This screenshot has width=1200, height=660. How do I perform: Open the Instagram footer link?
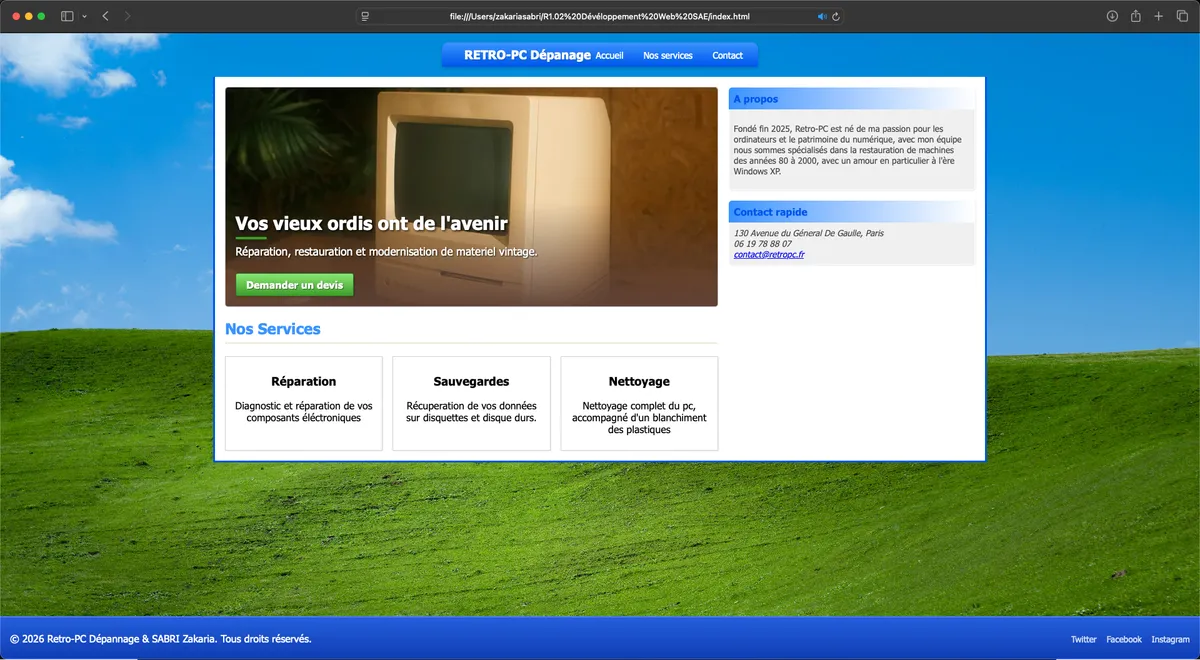1171,639
